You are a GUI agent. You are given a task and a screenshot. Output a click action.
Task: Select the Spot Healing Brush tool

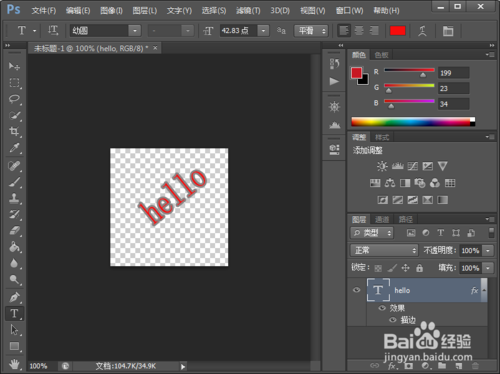click(x=14, y=166)
